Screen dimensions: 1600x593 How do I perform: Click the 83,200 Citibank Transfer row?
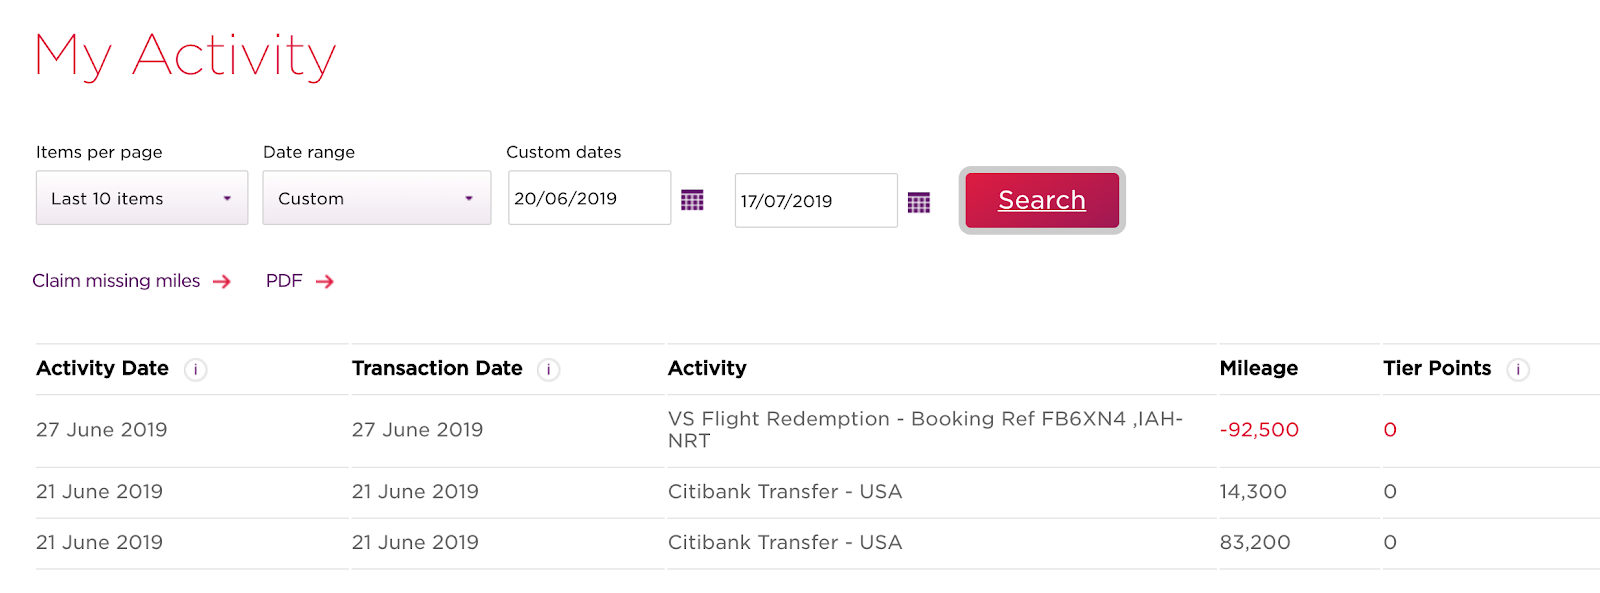785,543
